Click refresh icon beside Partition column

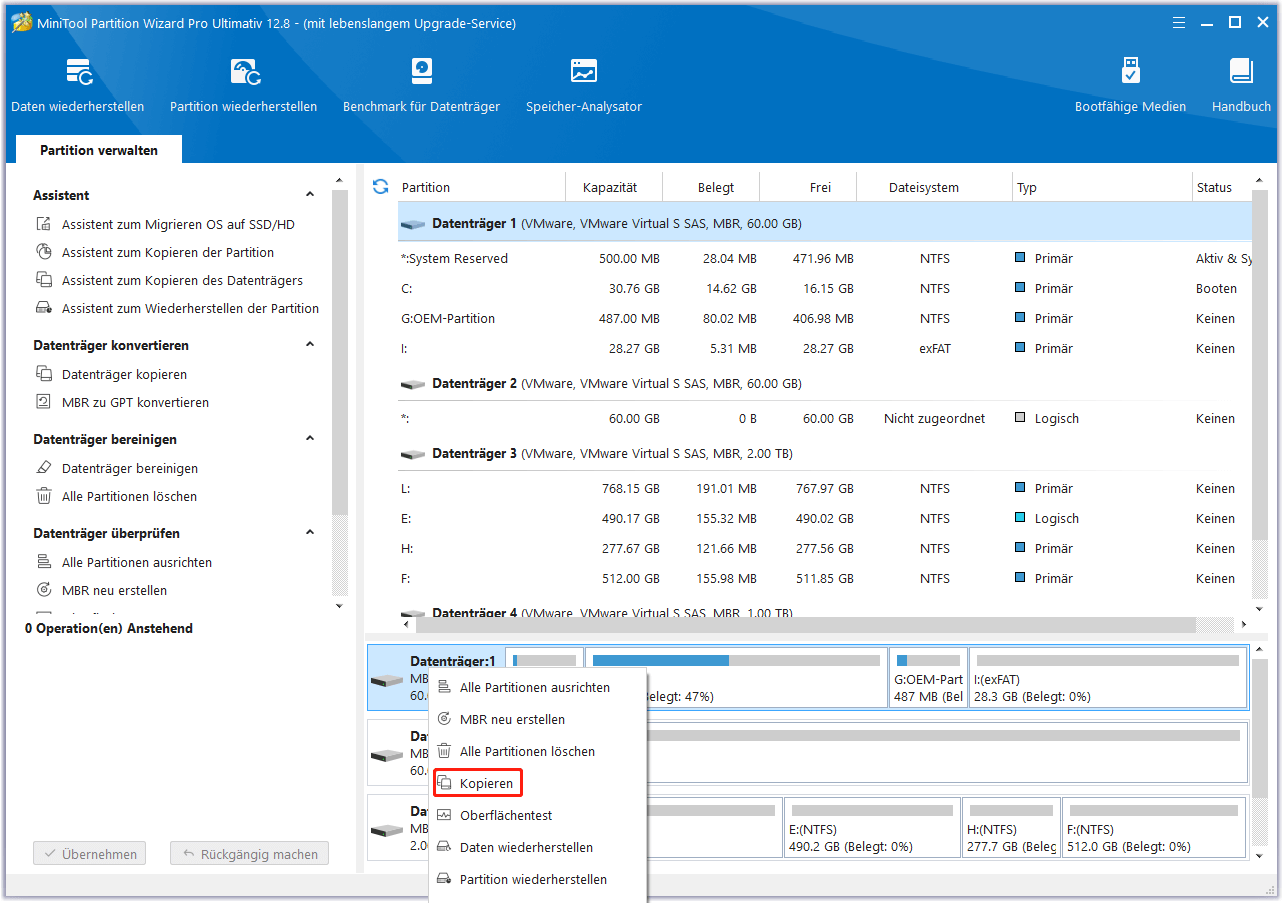[x=380, y=187]
